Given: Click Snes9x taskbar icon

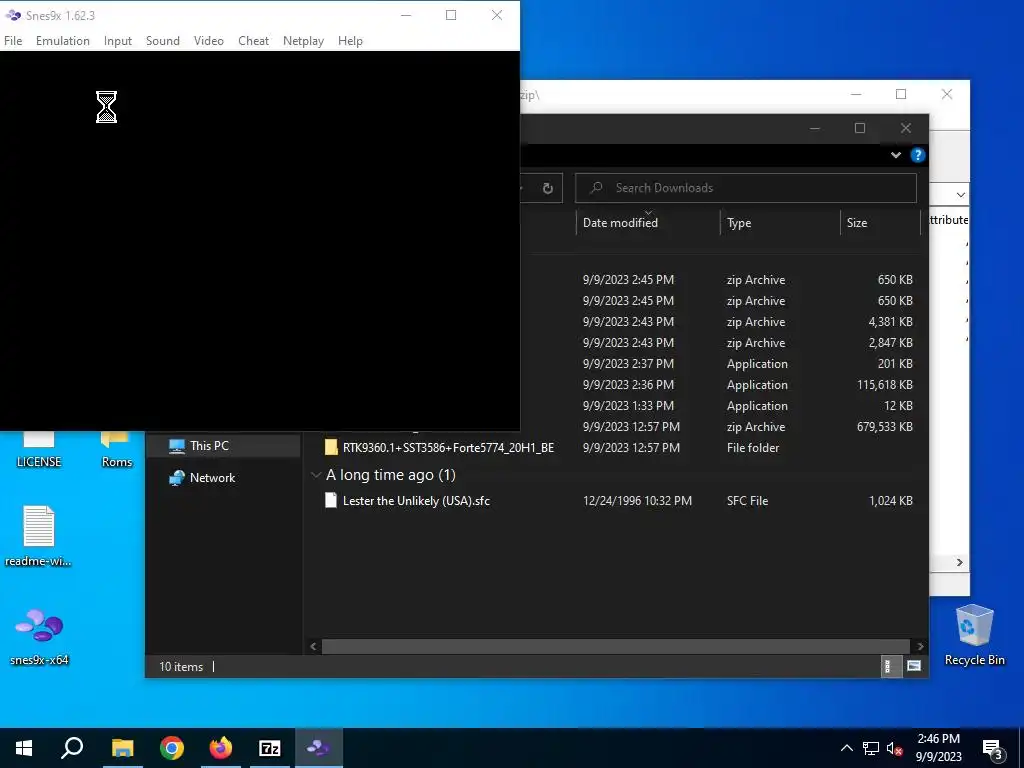Looking at the screenshot, I should tap(319, 748).
